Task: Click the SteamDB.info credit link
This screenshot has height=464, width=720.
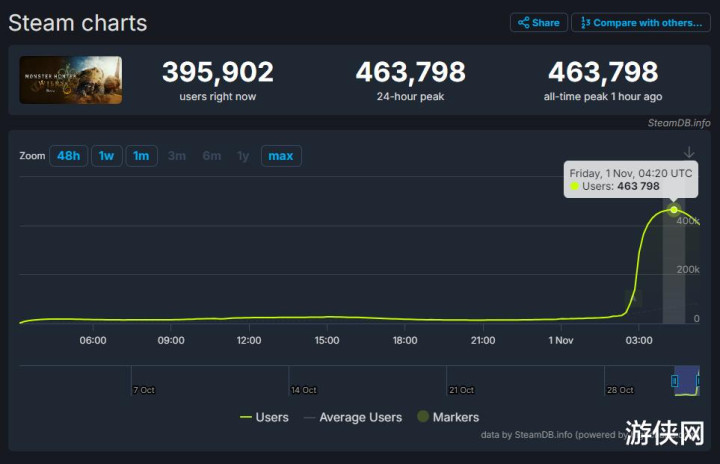Action: 679,123
